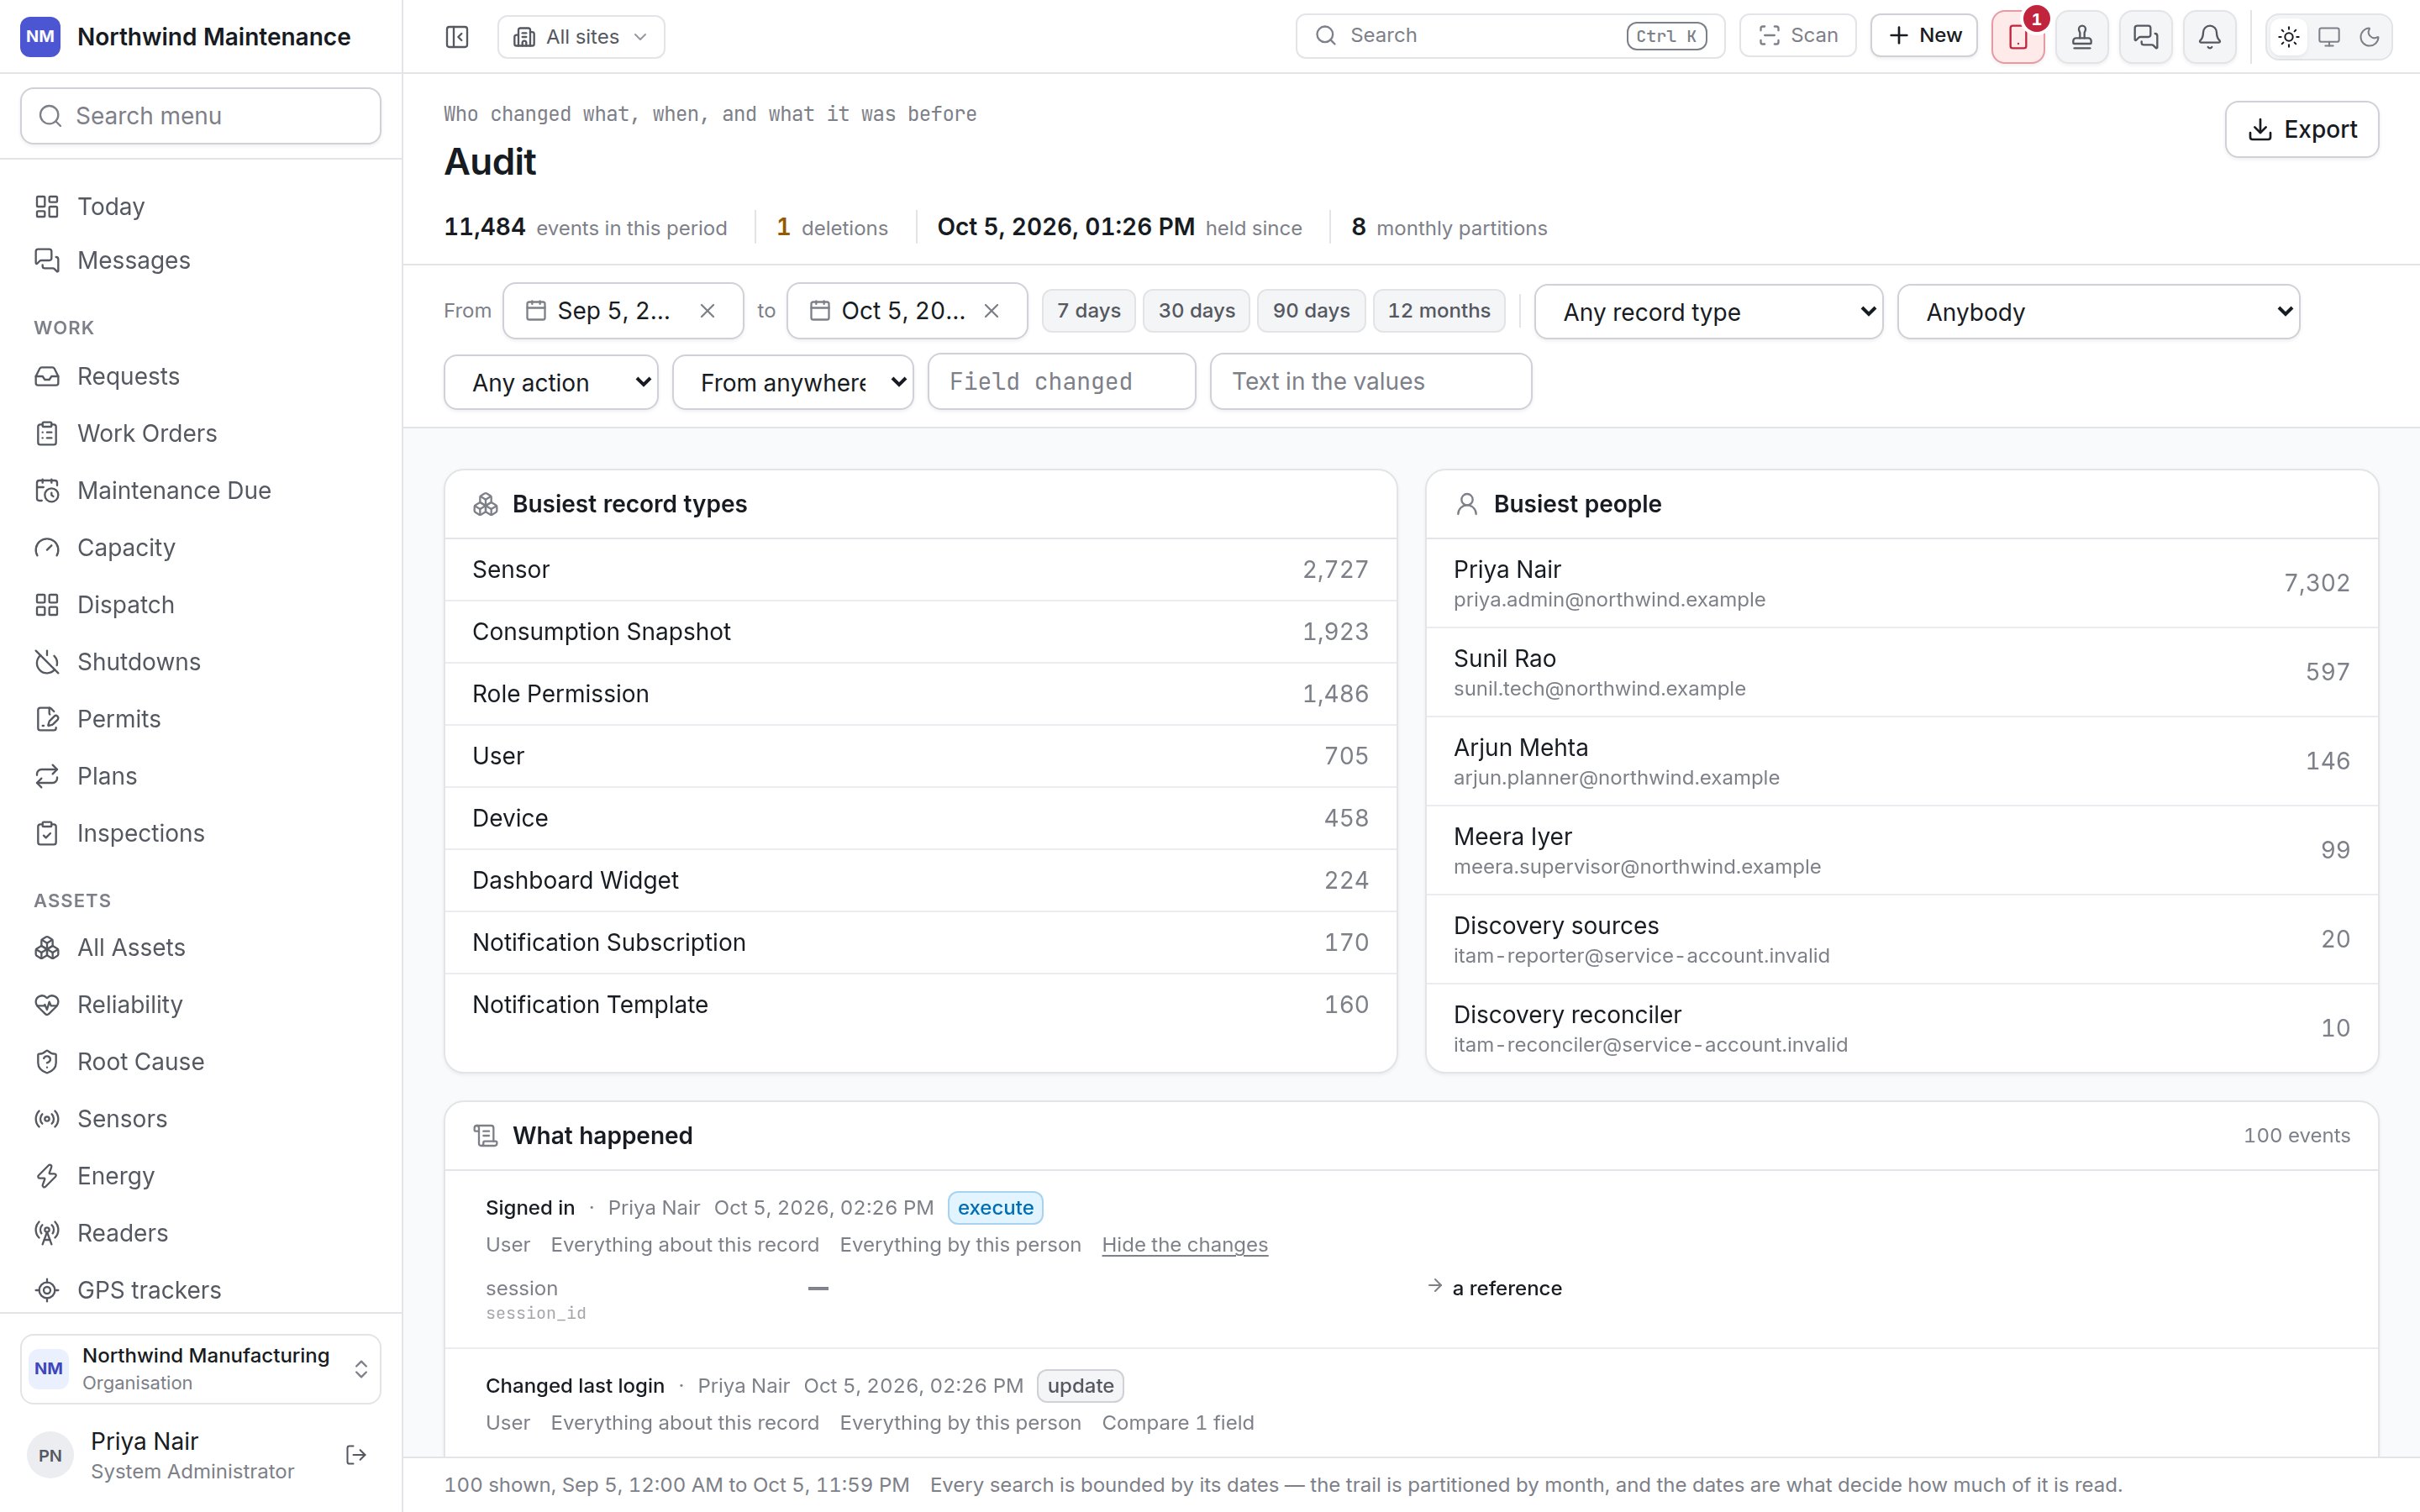The height and width of the screenshot is (1512, 2420).
Task: Open Work Orders menu item
Action: click(x=201, y=433)
